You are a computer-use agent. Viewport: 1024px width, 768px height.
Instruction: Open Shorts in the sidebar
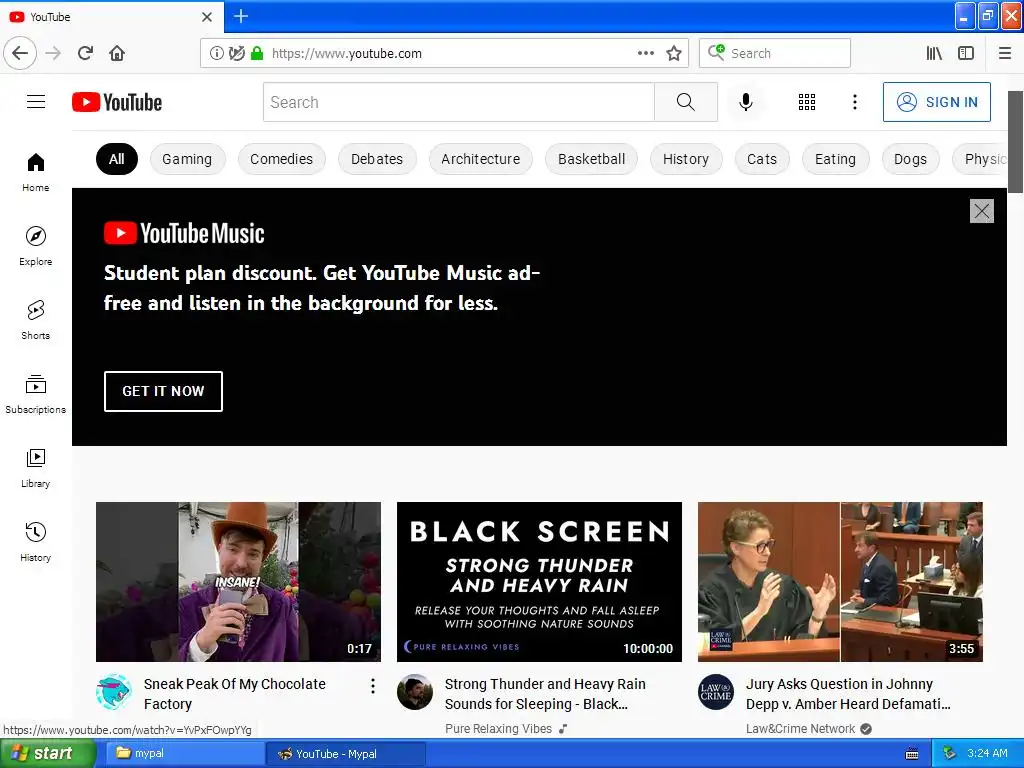coord(36,320)
